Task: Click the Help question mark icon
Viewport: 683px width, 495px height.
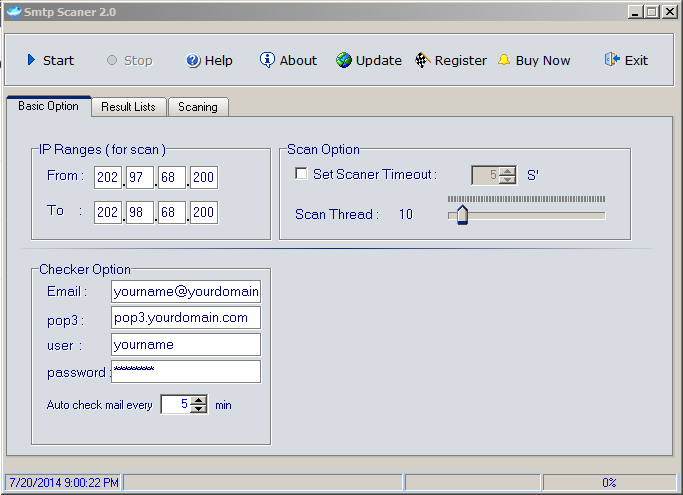Action: [x=193, y=60]
